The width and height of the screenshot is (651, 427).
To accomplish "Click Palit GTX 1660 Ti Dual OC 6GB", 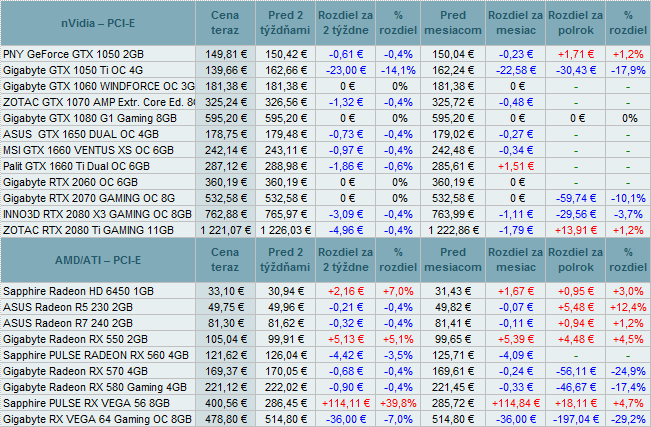I will 76,167.
